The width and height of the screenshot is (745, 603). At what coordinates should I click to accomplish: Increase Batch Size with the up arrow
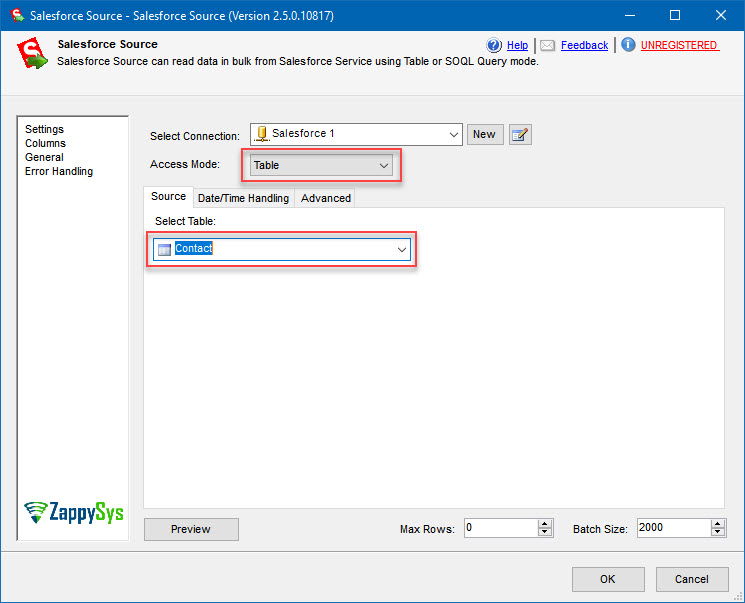point(718,524)
